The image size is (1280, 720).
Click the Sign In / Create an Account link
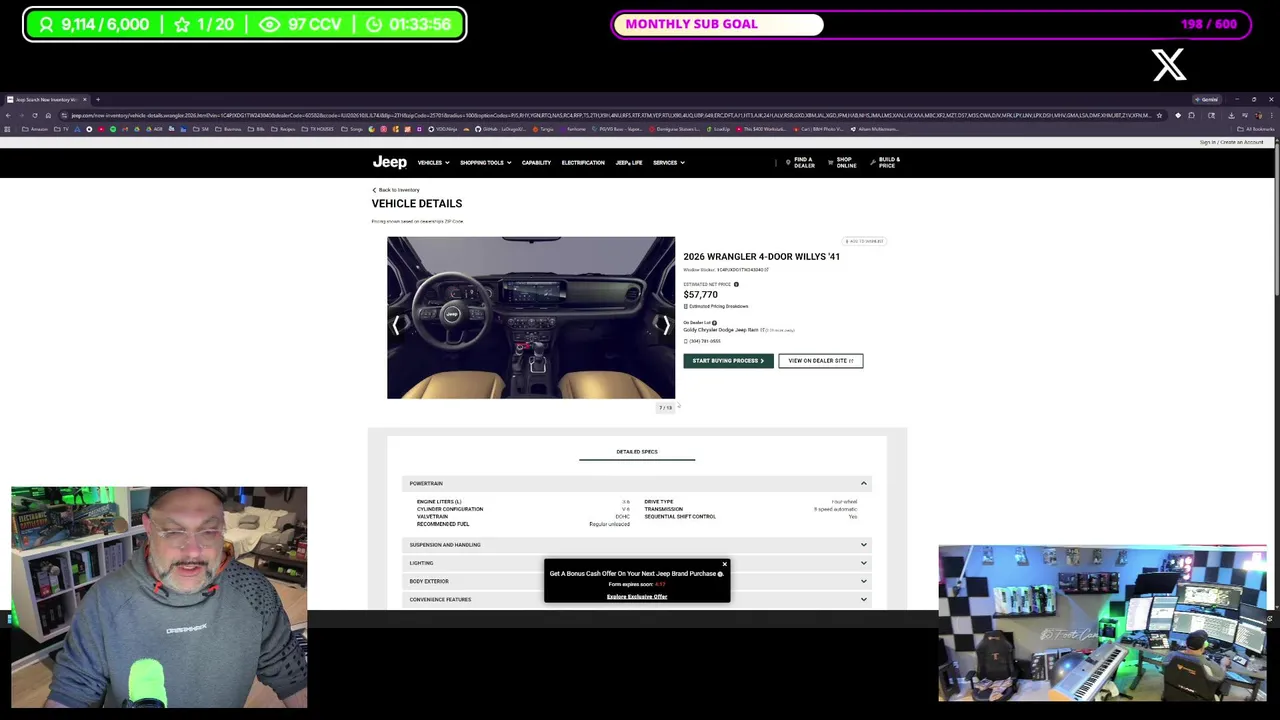click(1232, 142)
